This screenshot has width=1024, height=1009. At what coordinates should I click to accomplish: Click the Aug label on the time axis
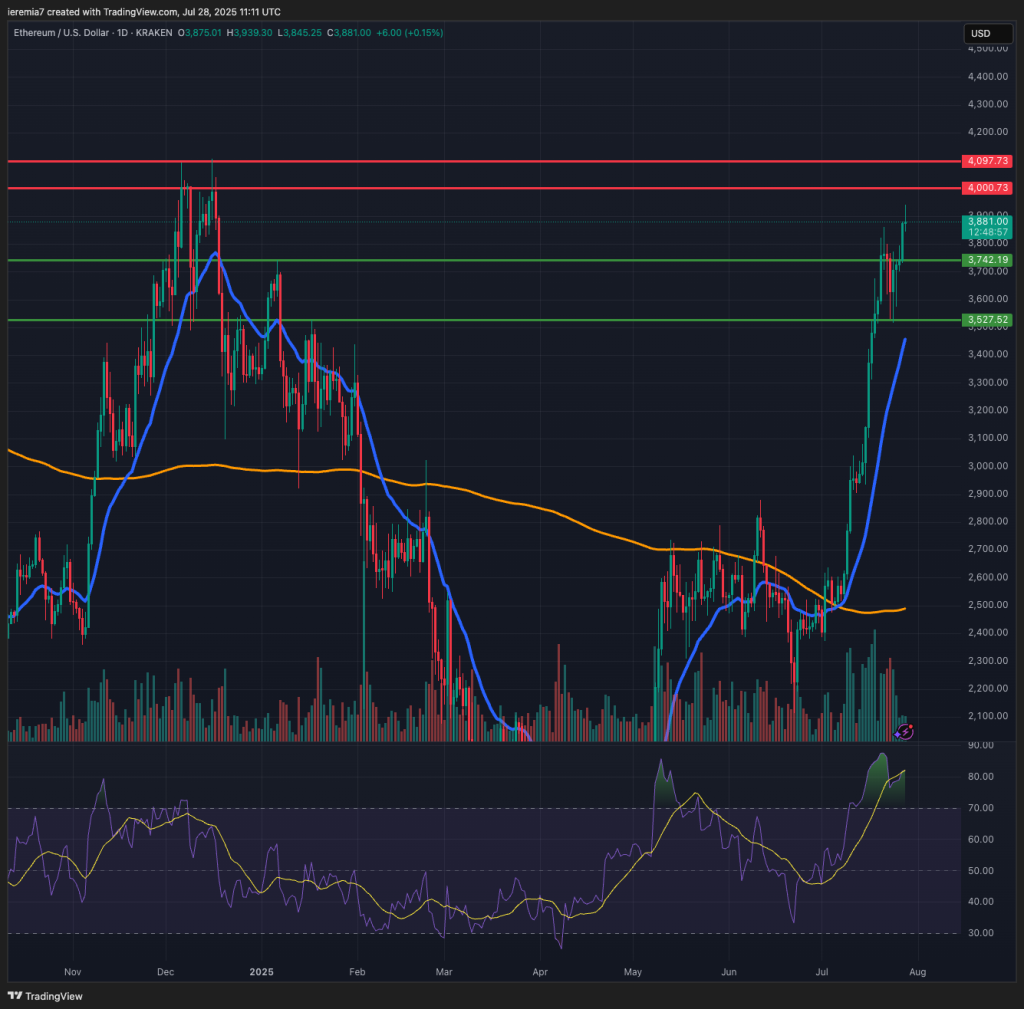[x=918, y=972]
